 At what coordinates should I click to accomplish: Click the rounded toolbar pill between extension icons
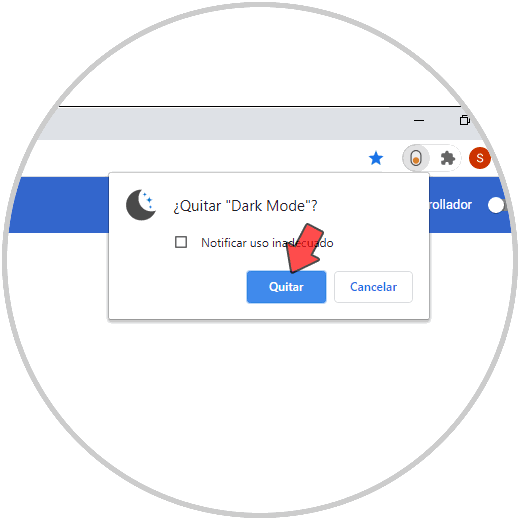click(x=432, y=158)
